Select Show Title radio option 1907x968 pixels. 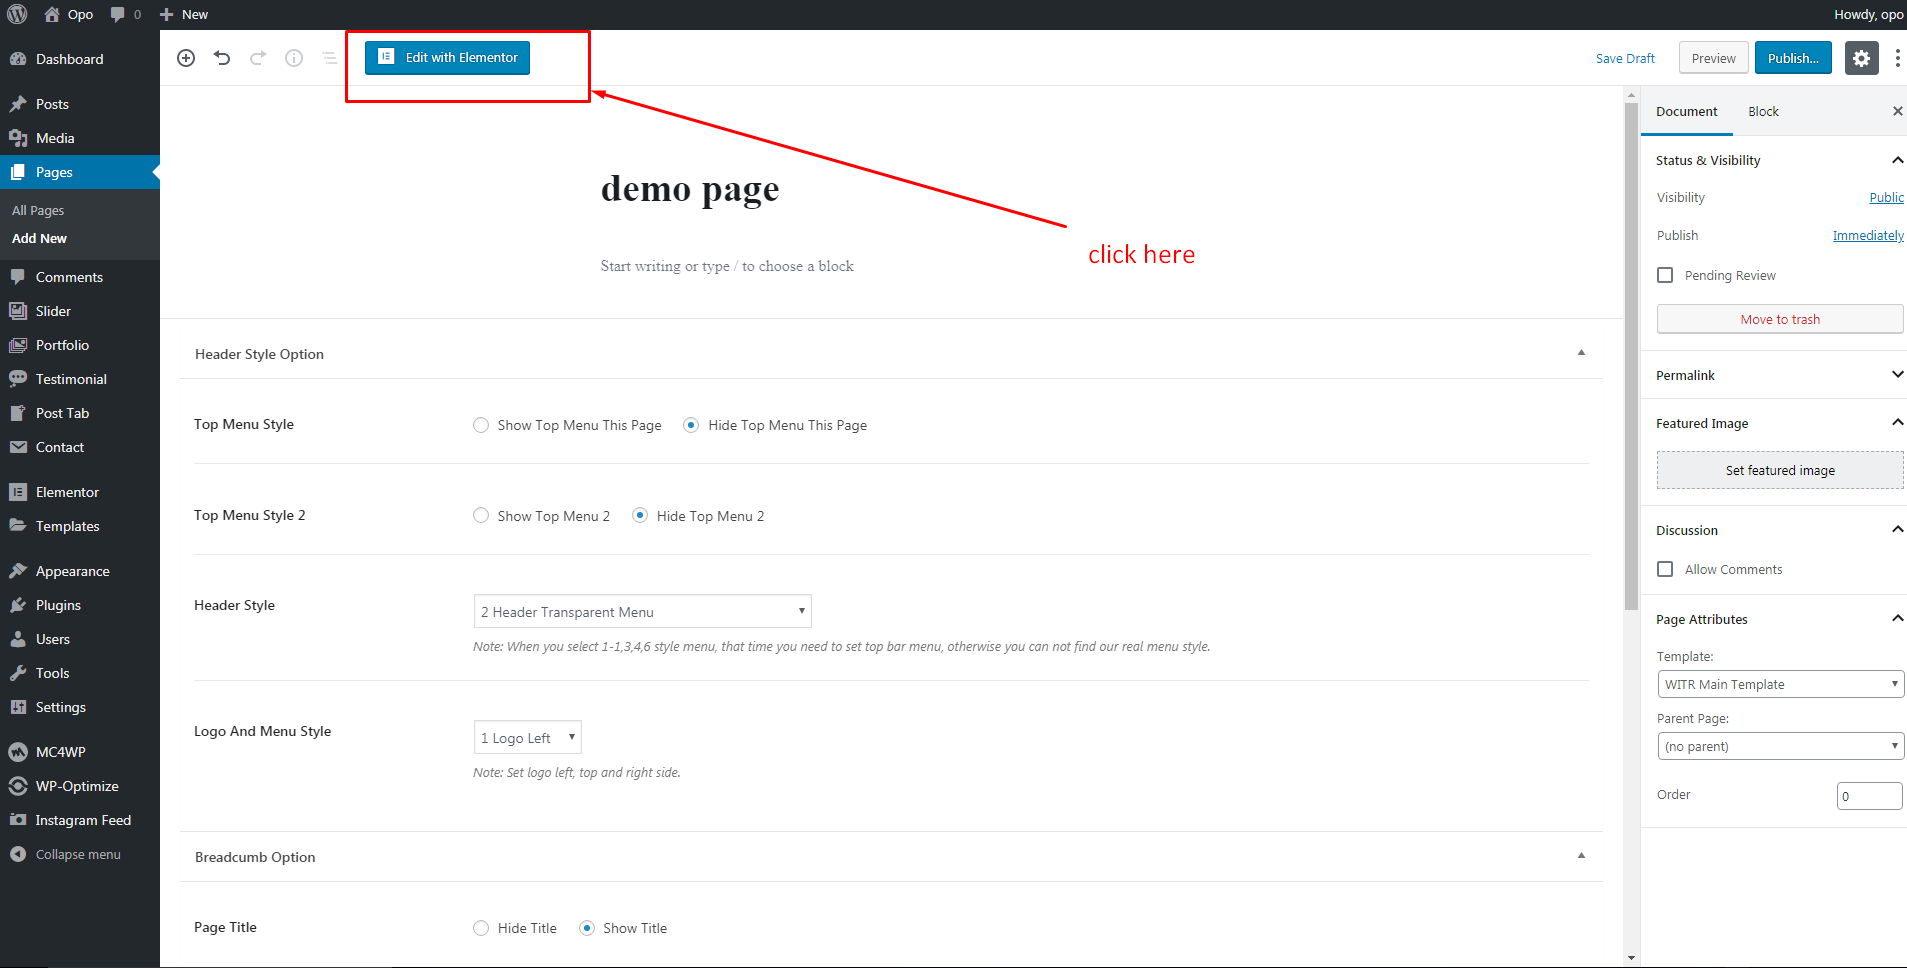point(587,928)
